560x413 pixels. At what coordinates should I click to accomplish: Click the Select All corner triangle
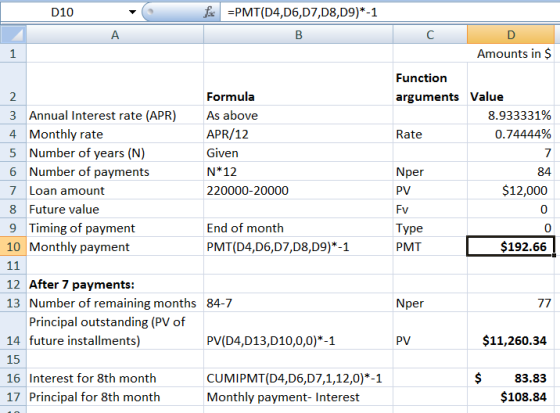pos(14,35)
